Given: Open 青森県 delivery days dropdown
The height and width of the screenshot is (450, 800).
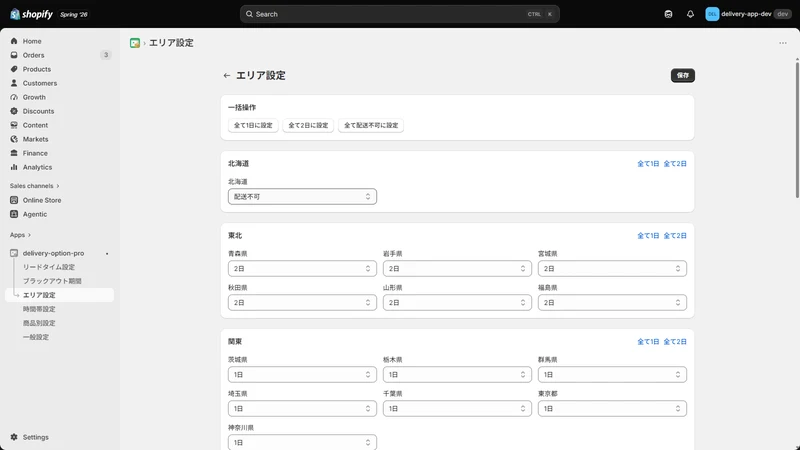Looking at the screenshot, I should click(x=302, y=268).
